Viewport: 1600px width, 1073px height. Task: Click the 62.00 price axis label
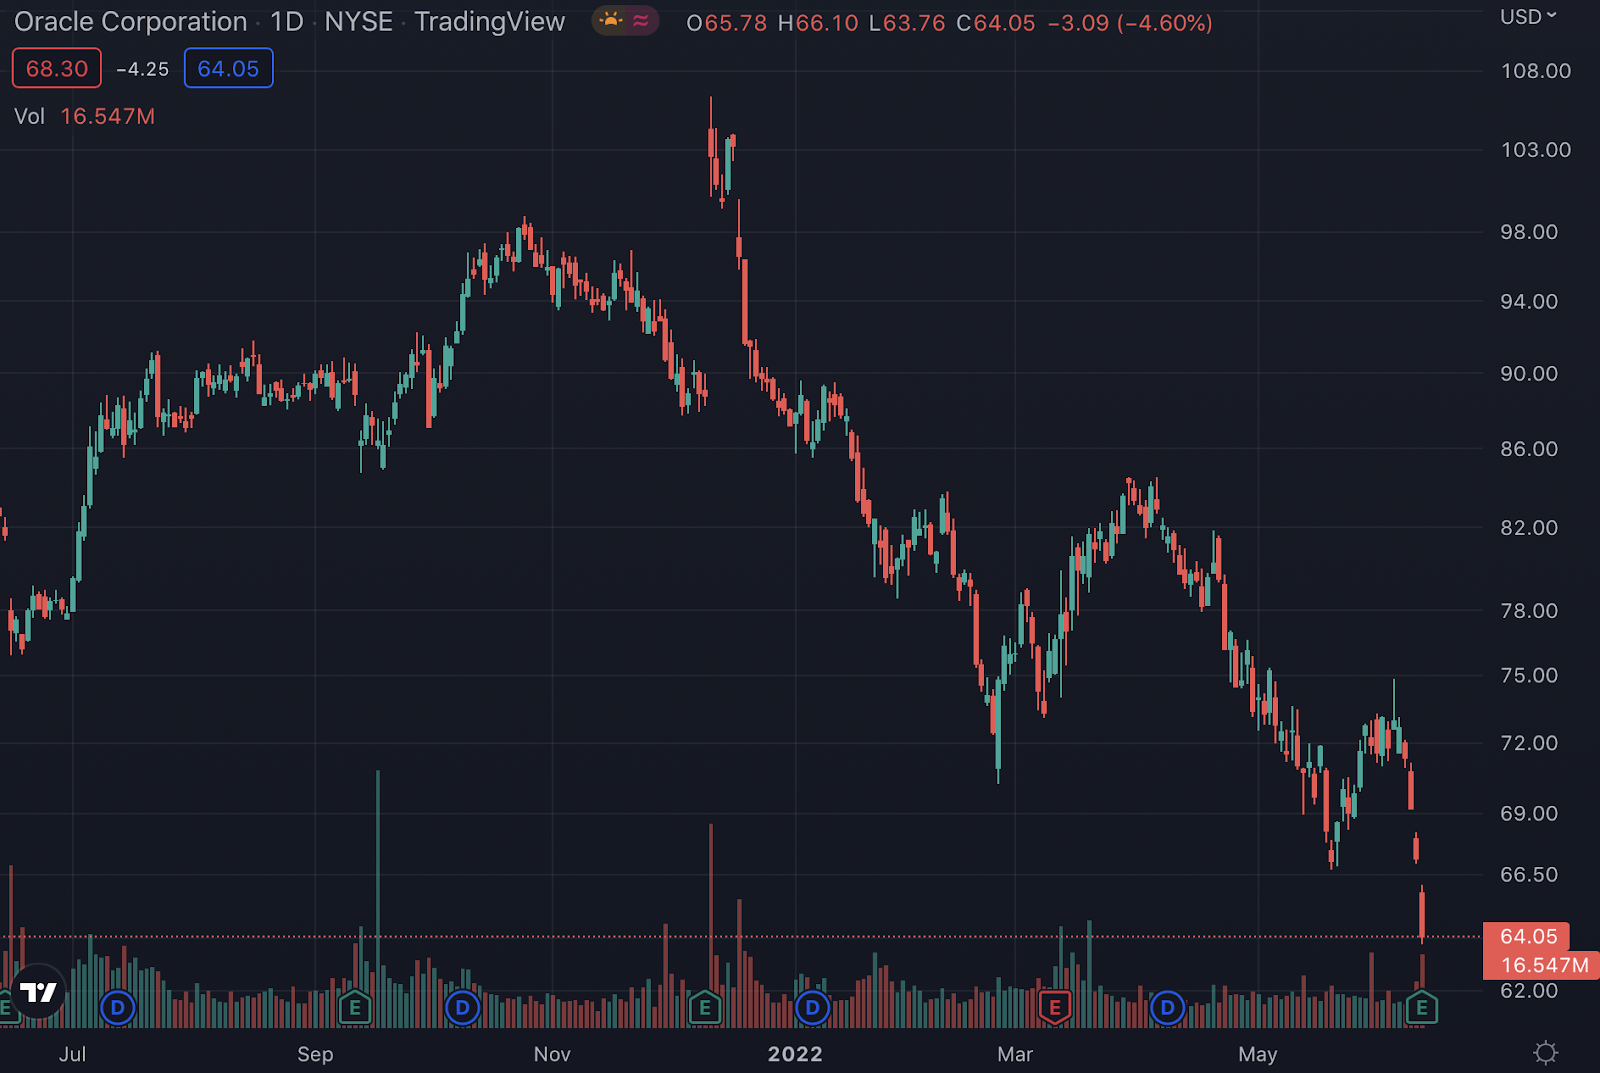[x=1529, y=991]
